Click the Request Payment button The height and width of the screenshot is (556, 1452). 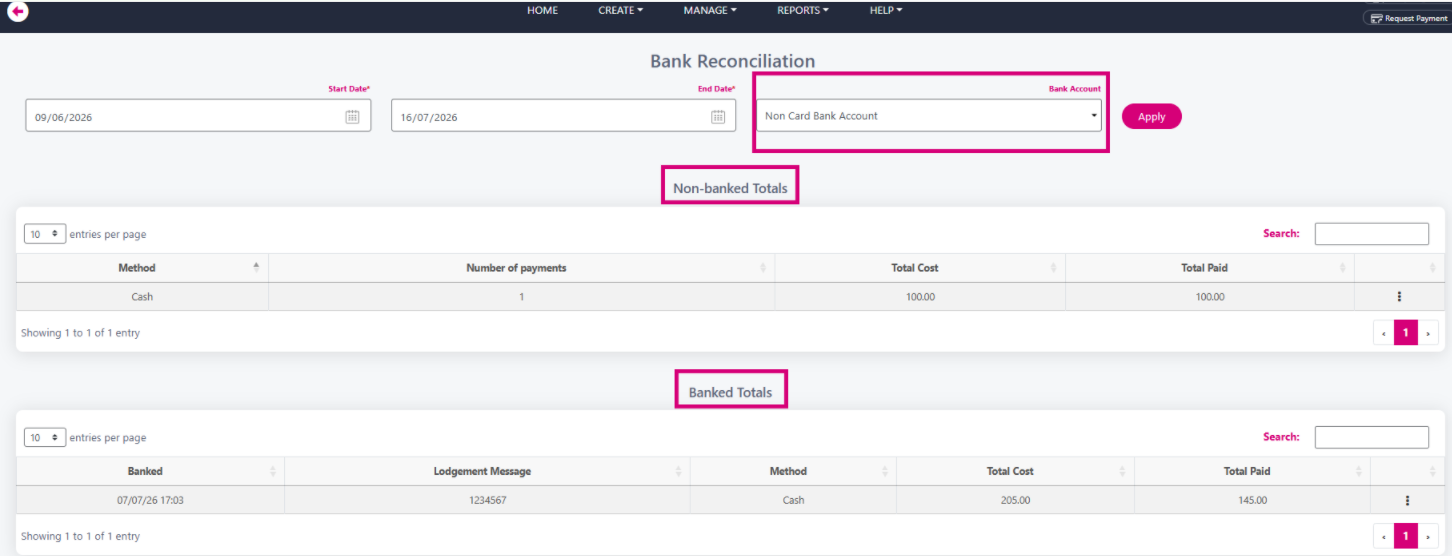click(x=1409, y=18)
